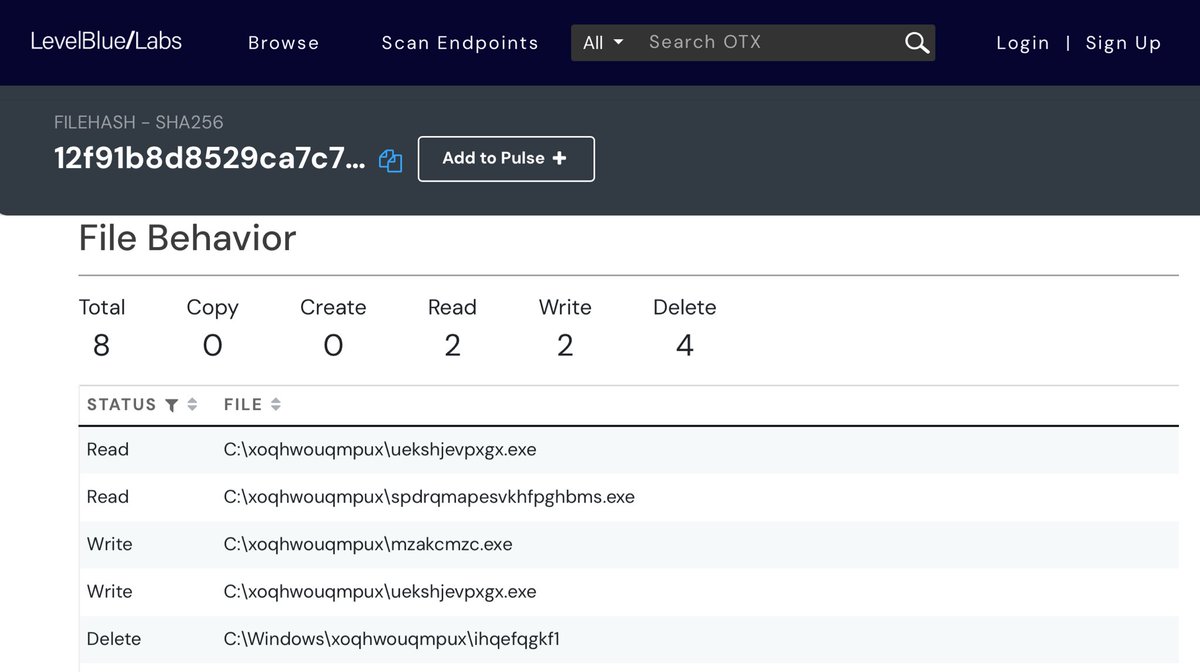Select the Write row for uekshjevpxgx.exe

click(x=380, y=592)
